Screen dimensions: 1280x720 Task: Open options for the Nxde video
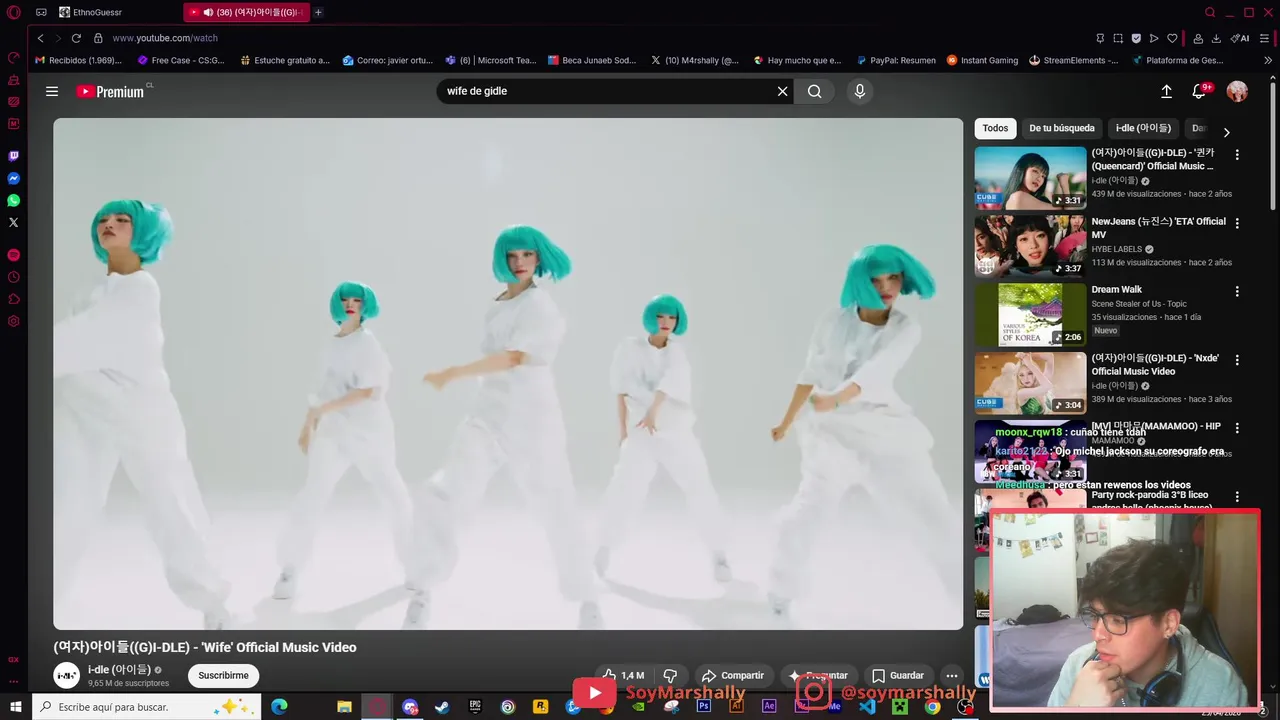tap(1237, 360)
